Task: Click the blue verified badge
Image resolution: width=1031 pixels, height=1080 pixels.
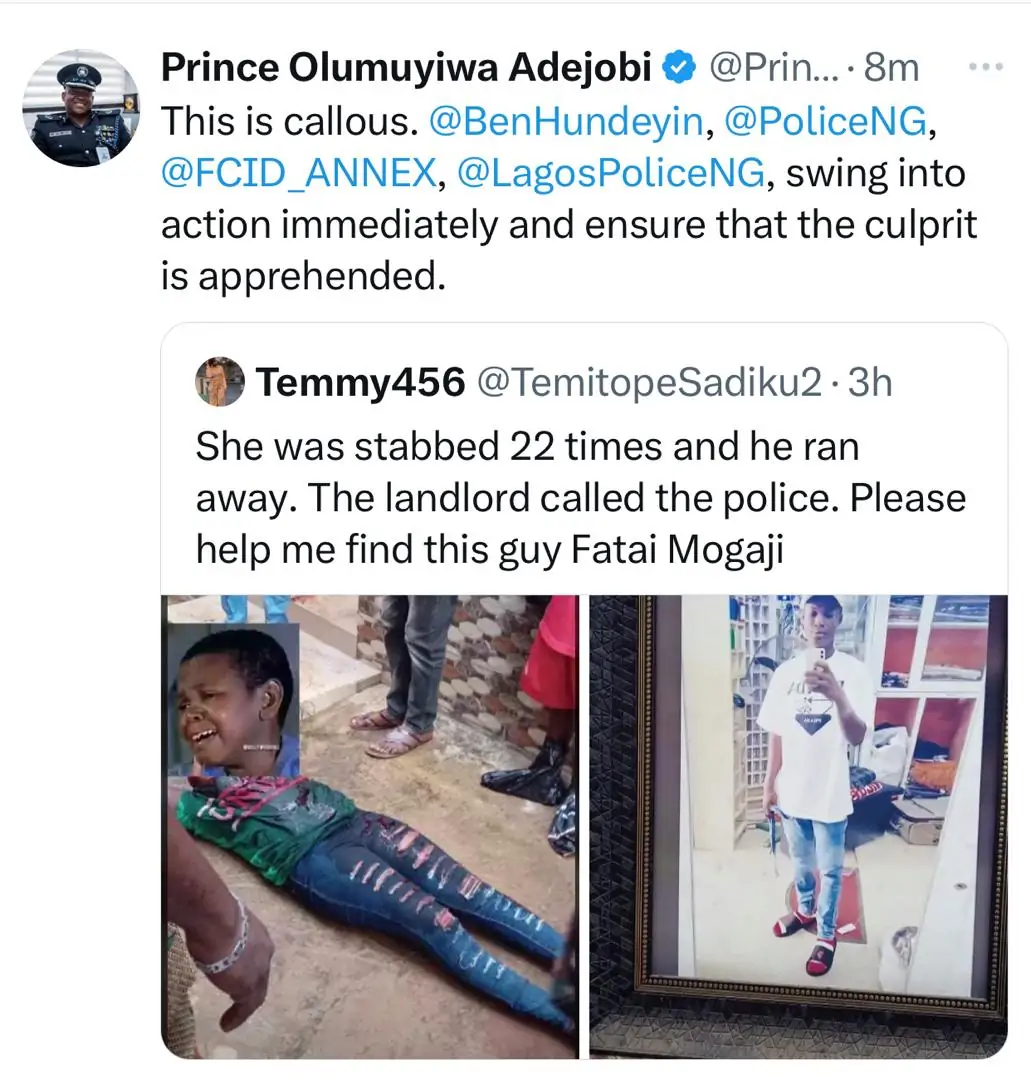Action: (680, 69)
